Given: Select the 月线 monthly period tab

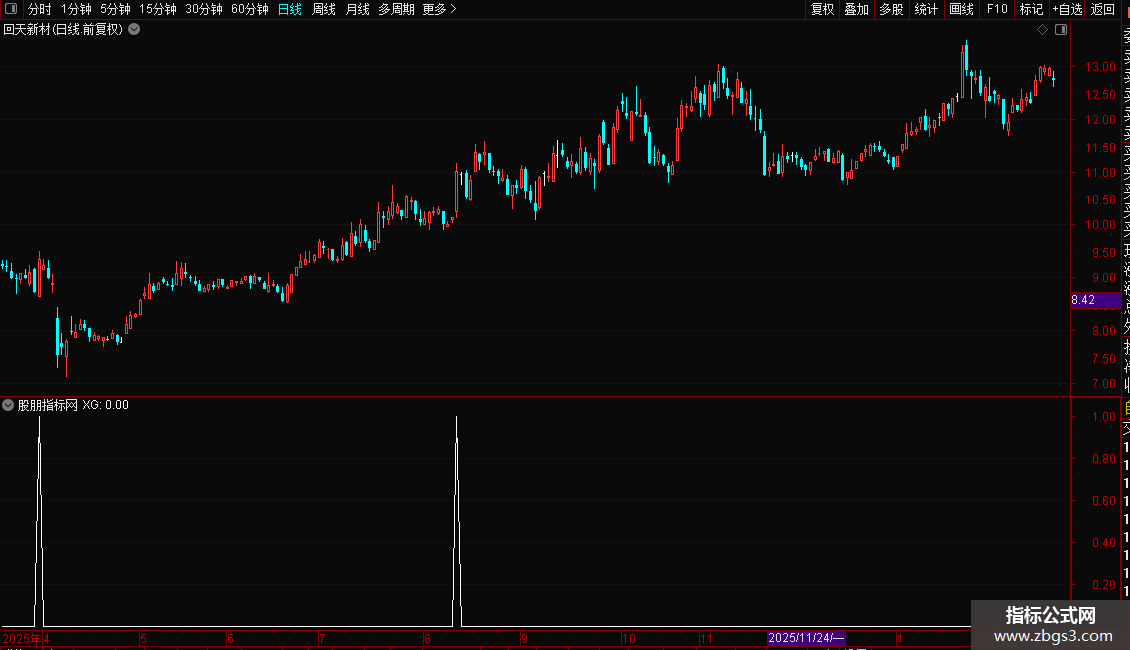Looking at the screenshot, I should click(x=357, y=9).
